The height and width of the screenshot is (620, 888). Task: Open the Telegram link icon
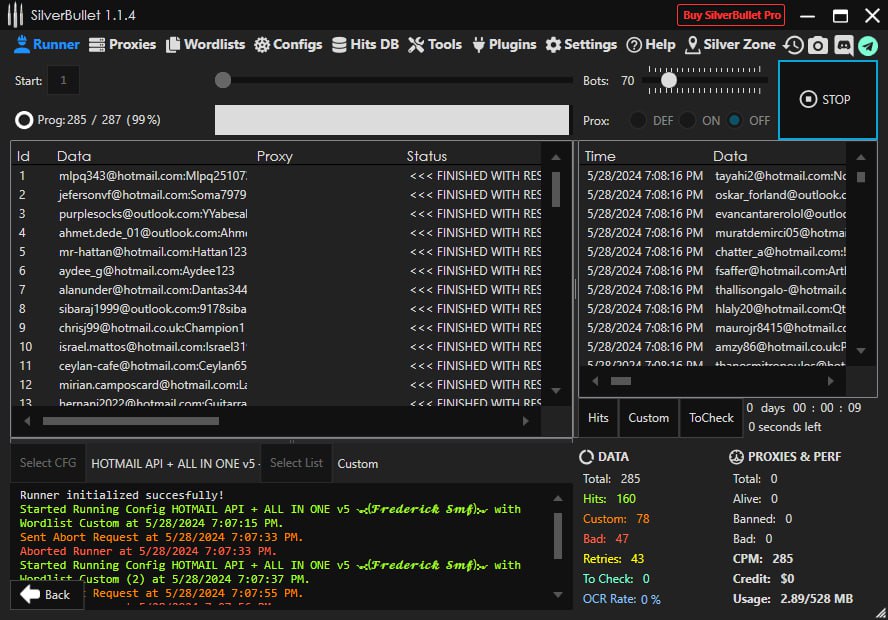coord(867,45)
